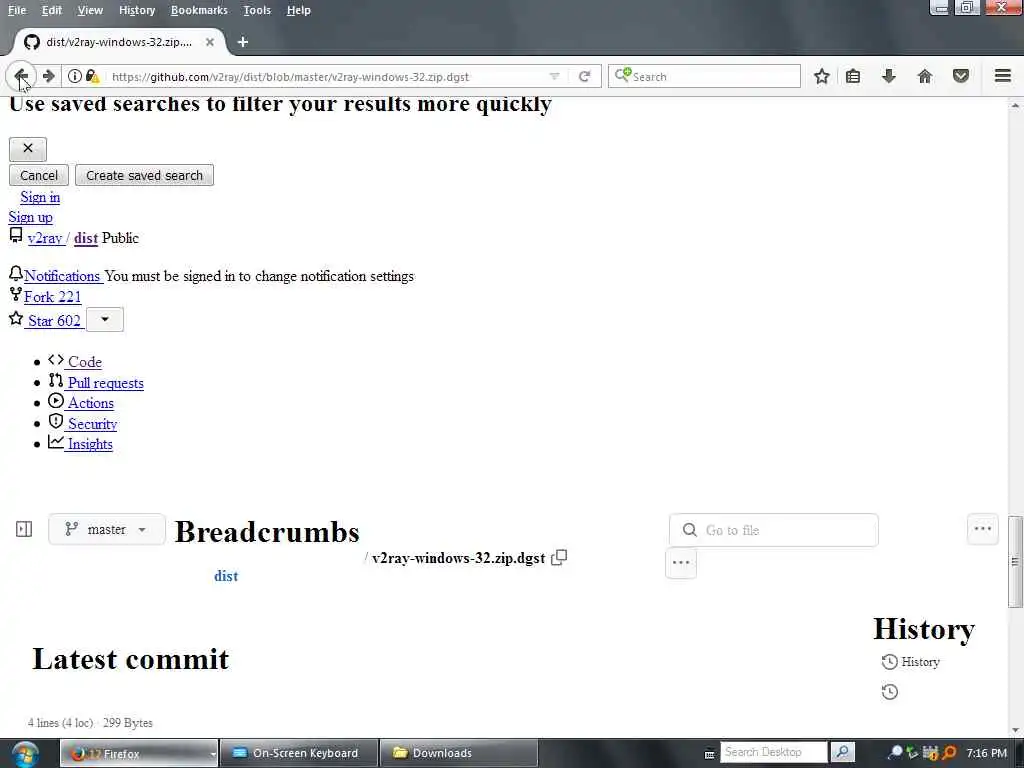Switch to Firefox taskbar button
1024x768 pixels.
pyautogui.click(x=139, y=753)
